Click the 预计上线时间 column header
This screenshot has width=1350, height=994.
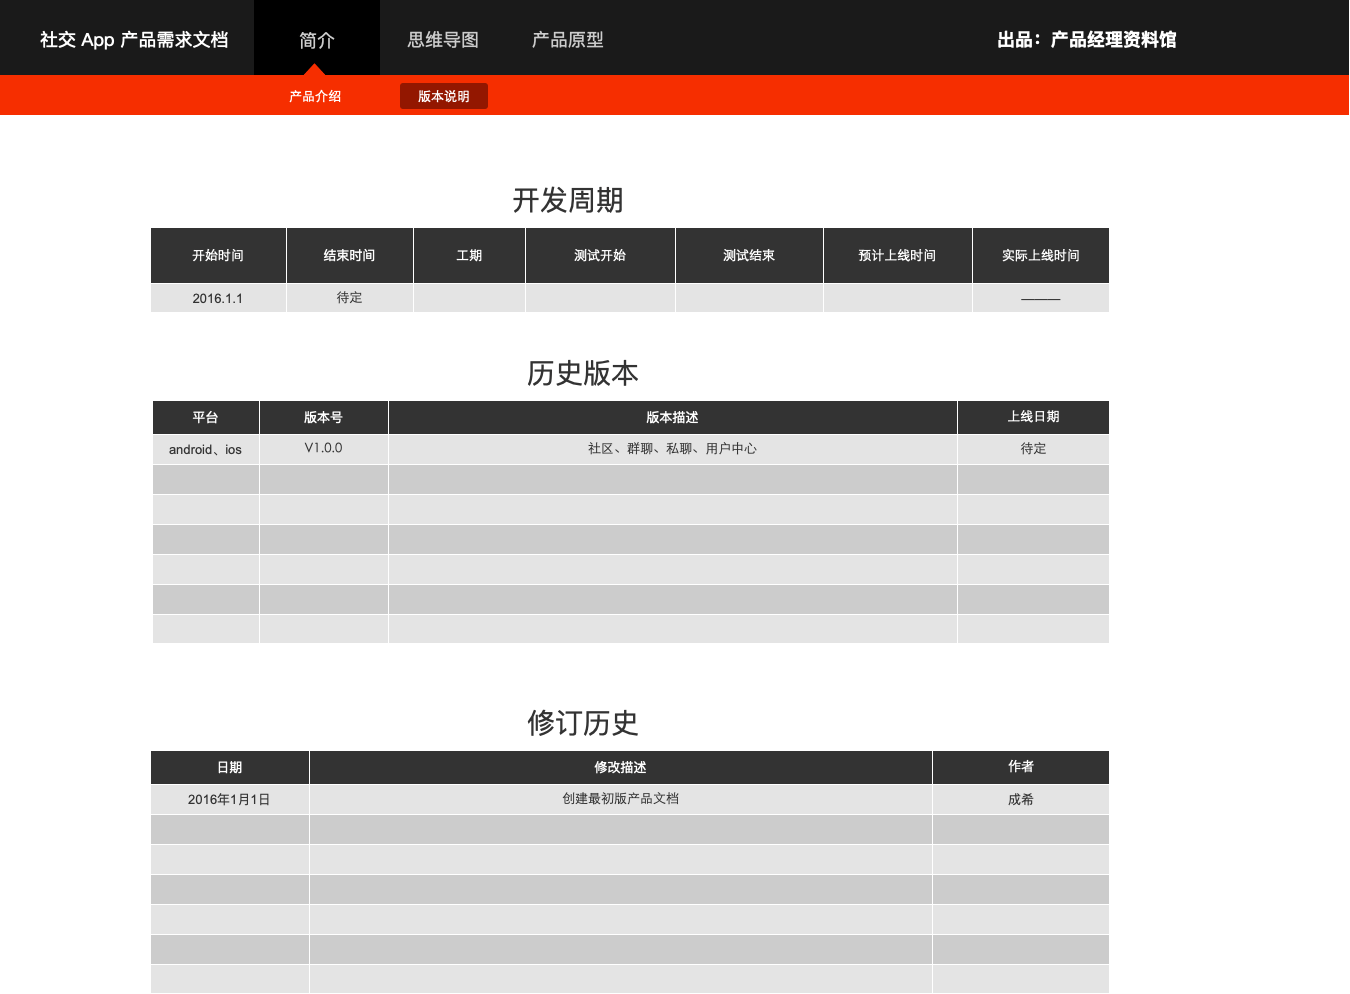tap(897, 255)
